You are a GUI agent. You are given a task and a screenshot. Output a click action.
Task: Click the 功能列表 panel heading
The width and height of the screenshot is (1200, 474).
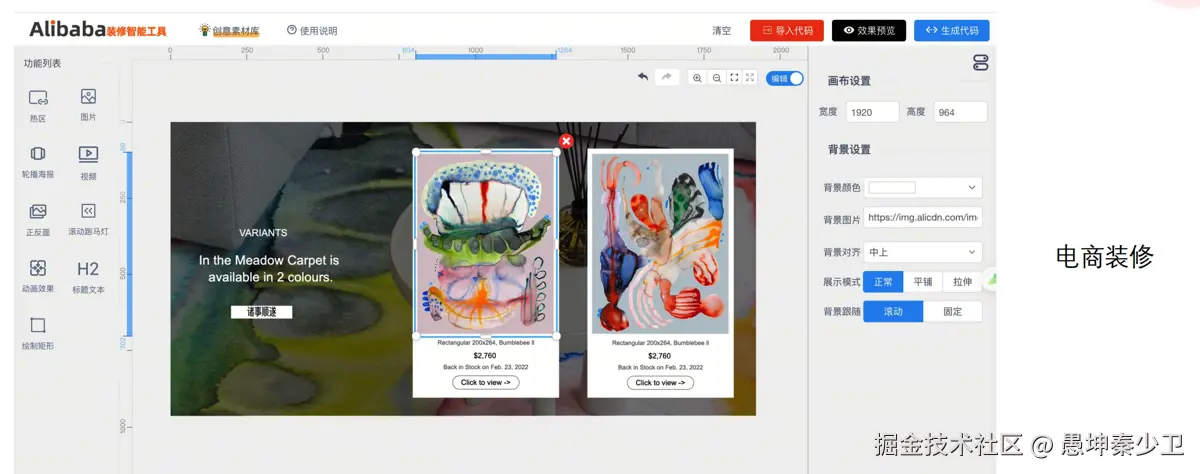point(42,63)
